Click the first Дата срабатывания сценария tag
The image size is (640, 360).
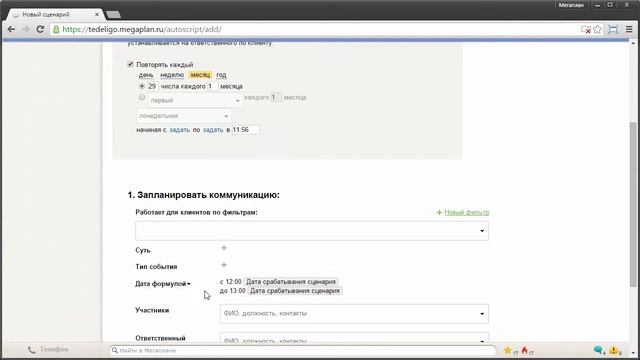point(291,282)
